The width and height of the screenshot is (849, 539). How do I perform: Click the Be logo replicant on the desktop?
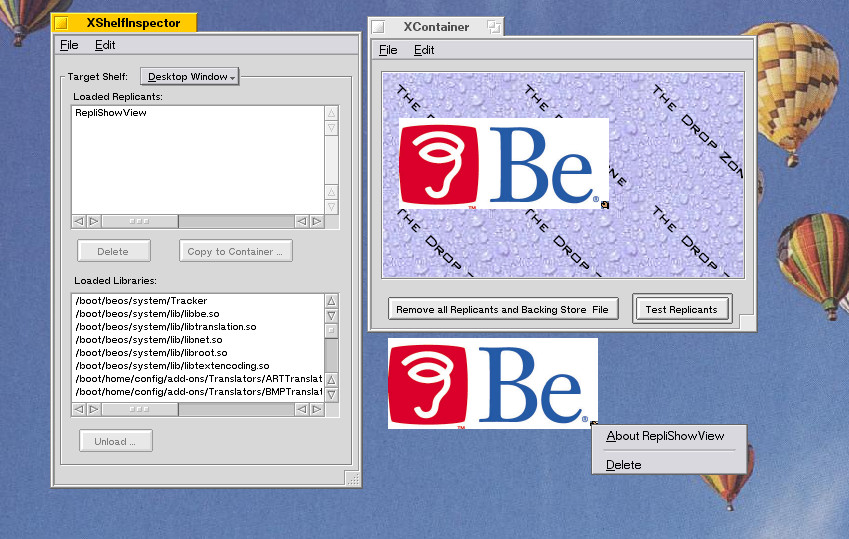click(x=492, y=383)
